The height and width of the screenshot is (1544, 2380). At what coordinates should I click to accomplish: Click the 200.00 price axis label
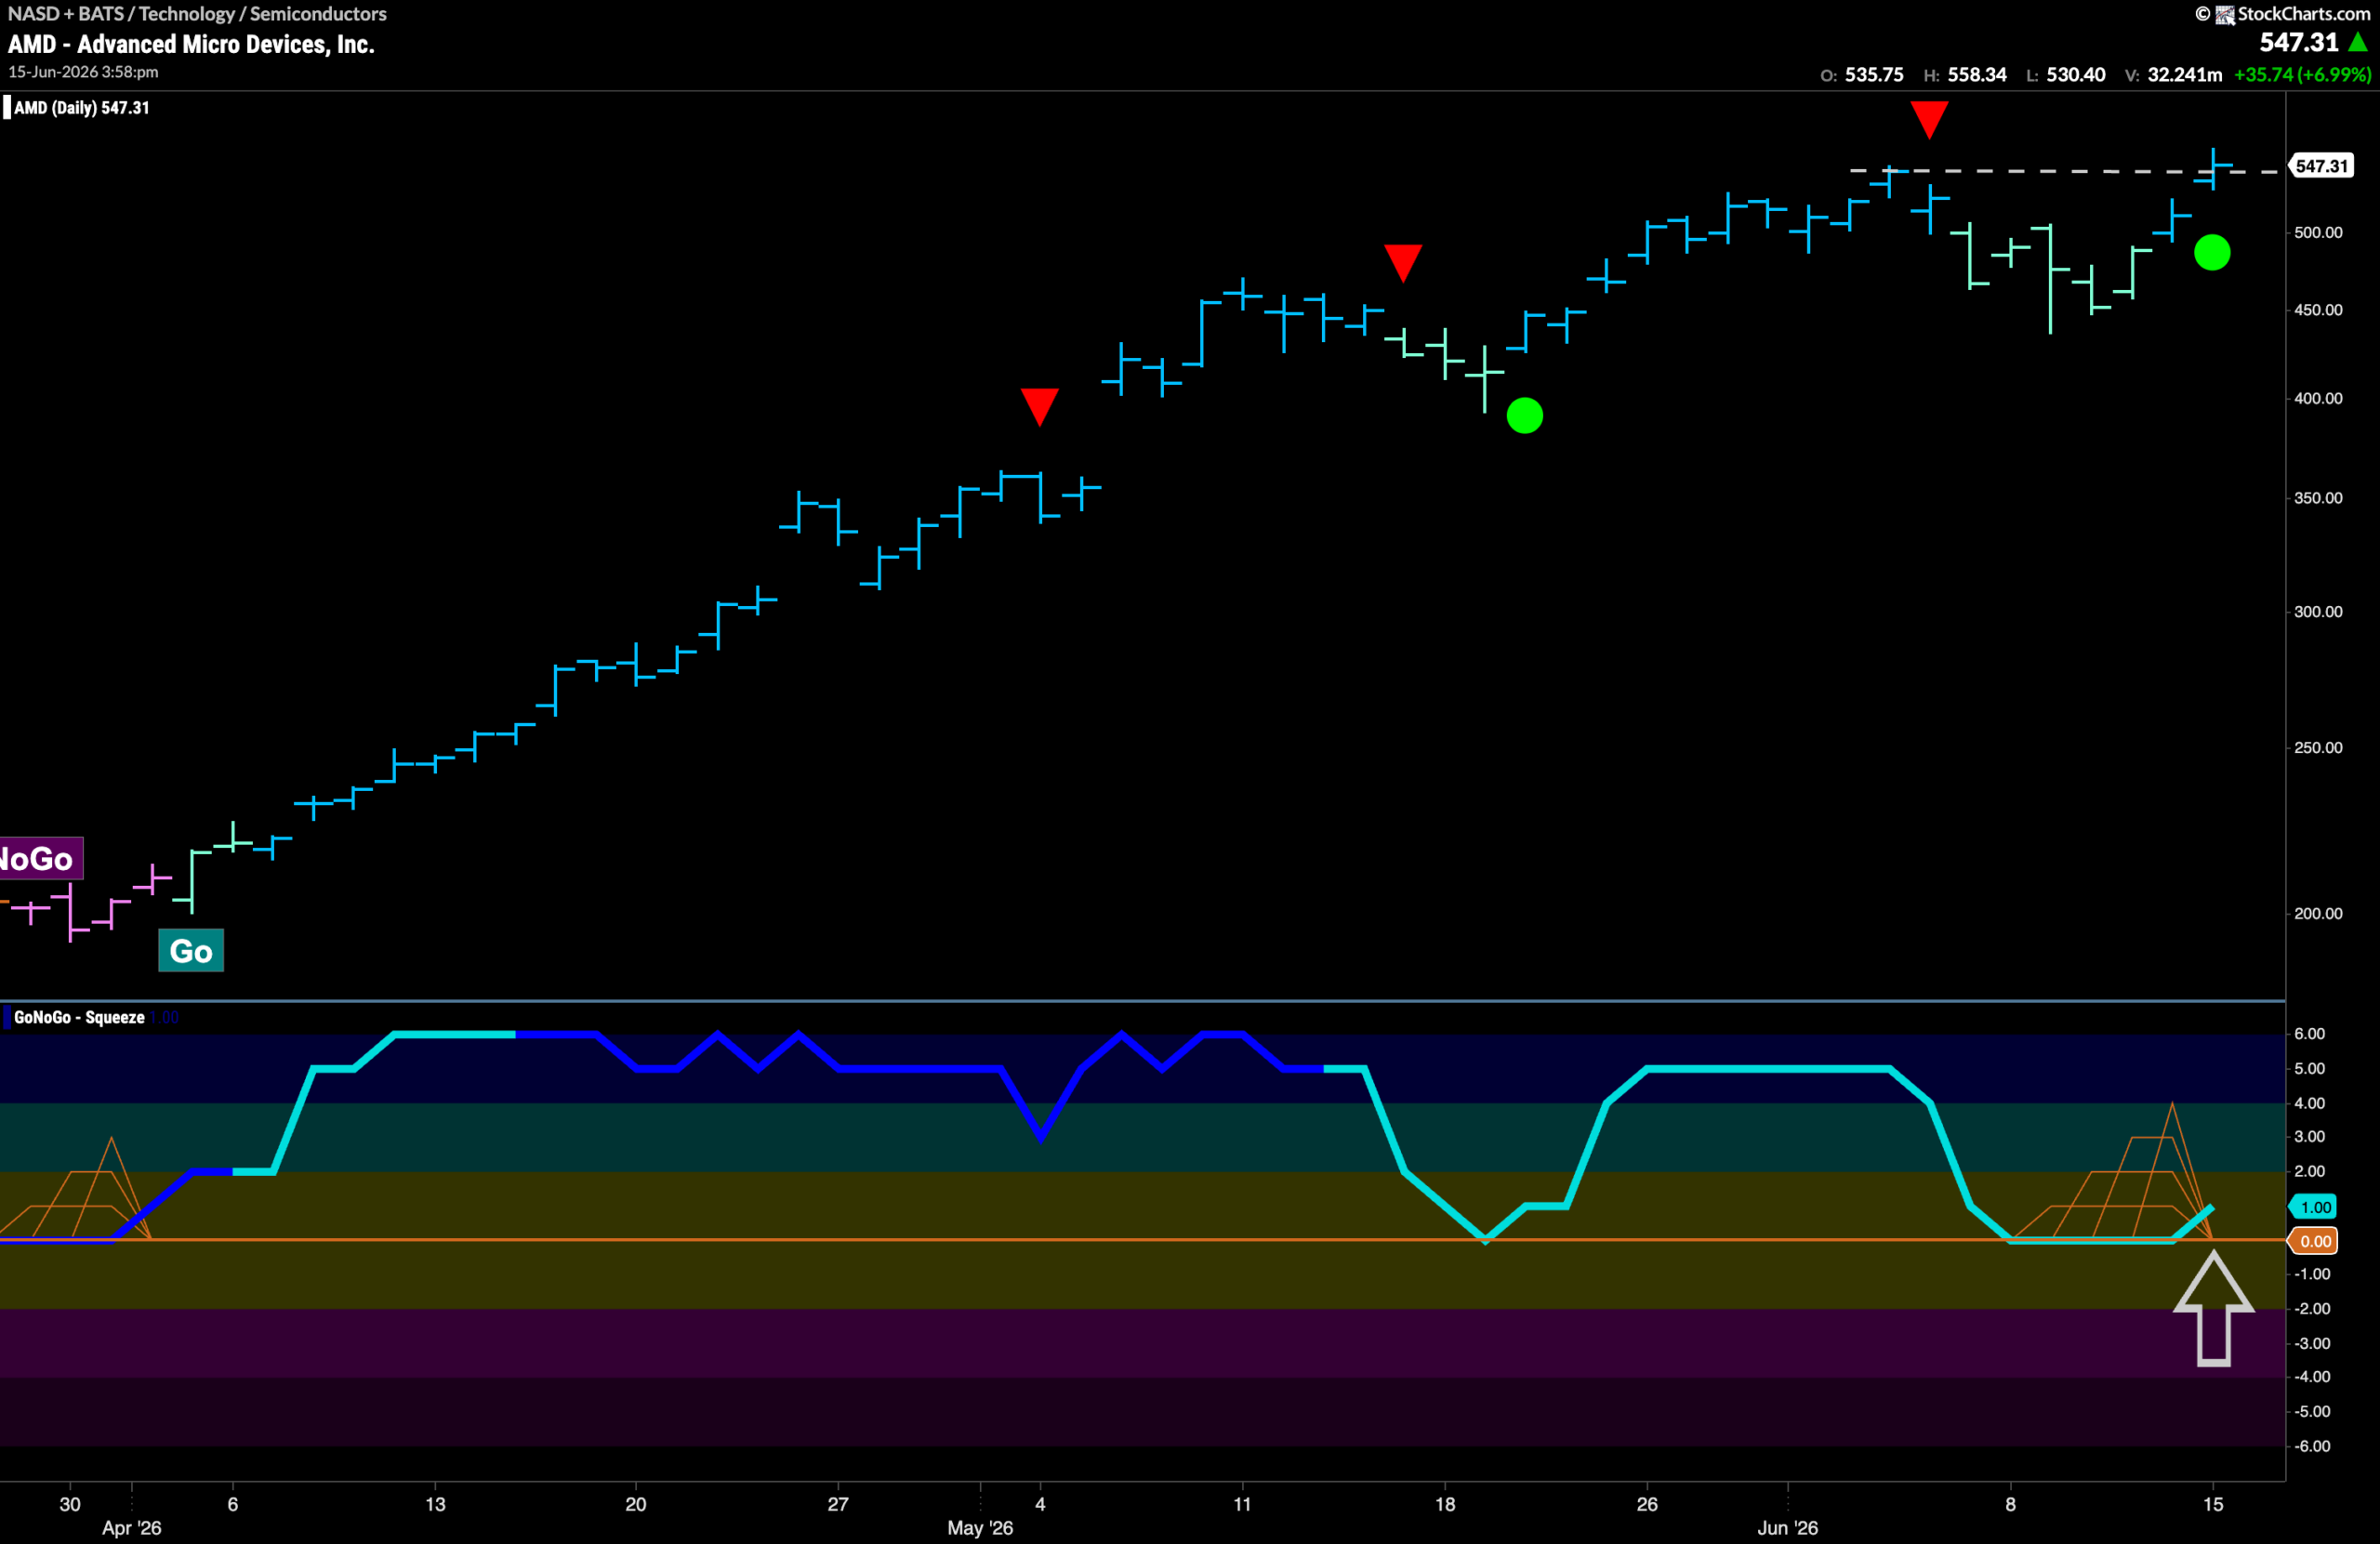[x=2318, y=914]
